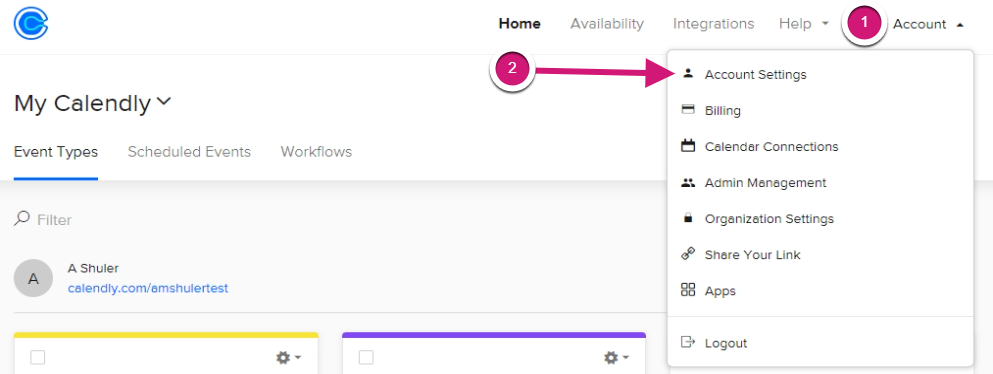Screen dimensions: 993x374
Task: Open the Workflows tab
Action: [316, 152]
